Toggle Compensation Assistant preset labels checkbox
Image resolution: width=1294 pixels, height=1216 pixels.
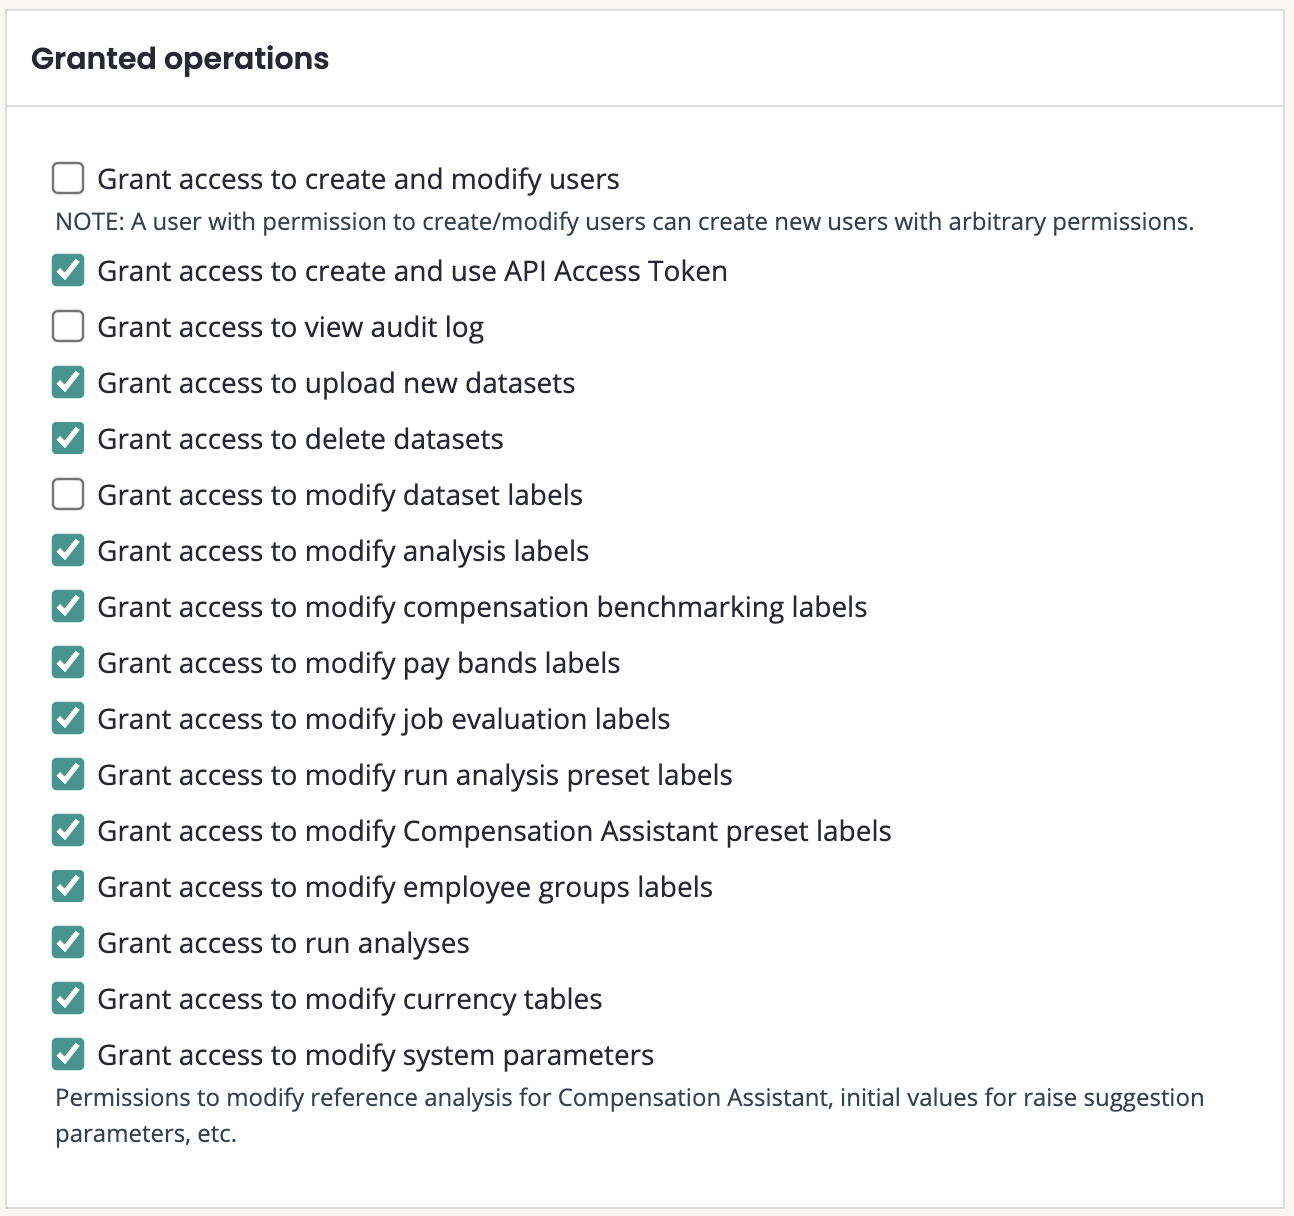pyautogui.click(x=68, y=831)
